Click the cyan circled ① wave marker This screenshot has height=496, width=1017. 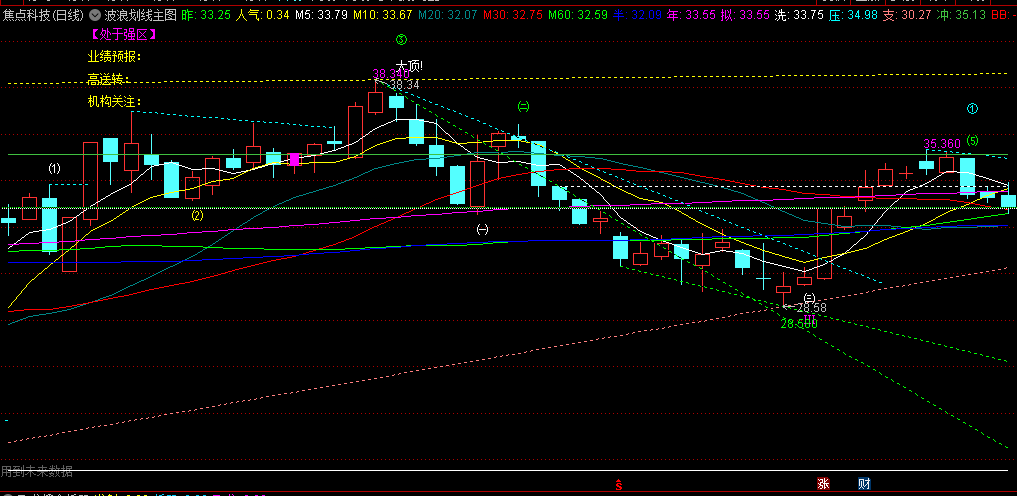[x=972, y=109]
